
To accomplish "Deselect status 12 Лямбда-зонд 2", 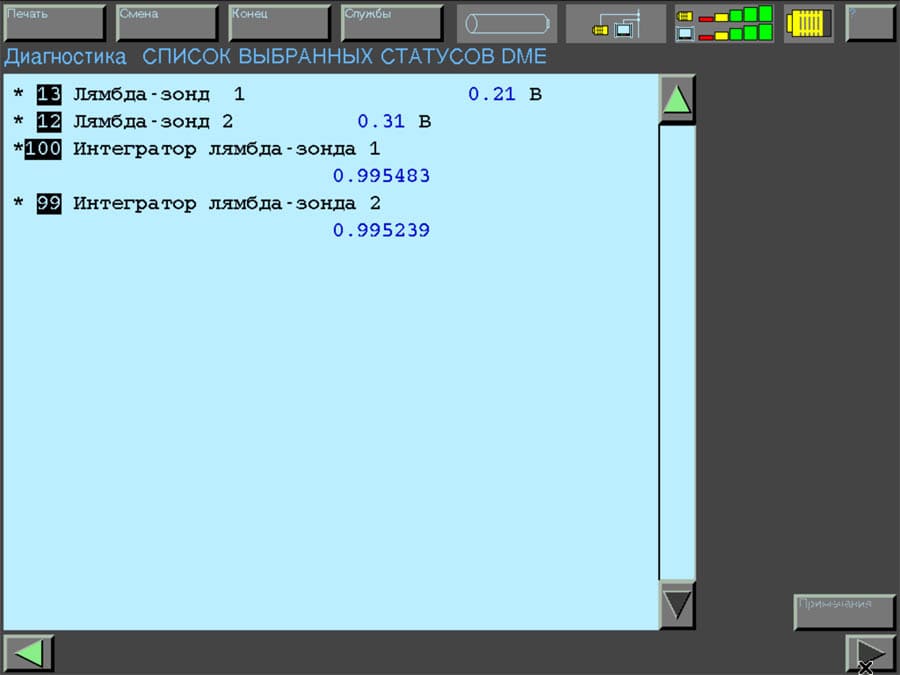I will coord(50,121).
